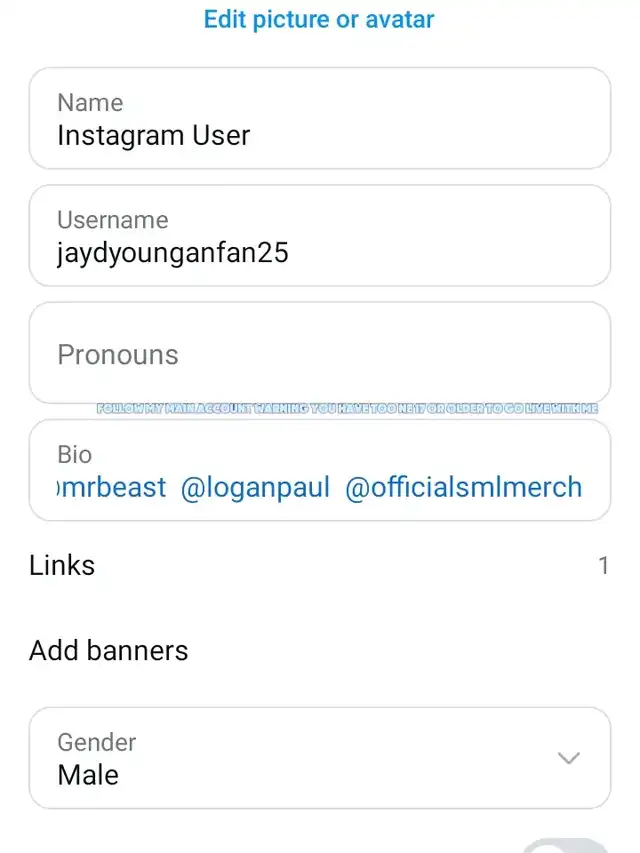Open the Add banners option
The width and height of the screenshot is (640, 853).
[108, 650]
